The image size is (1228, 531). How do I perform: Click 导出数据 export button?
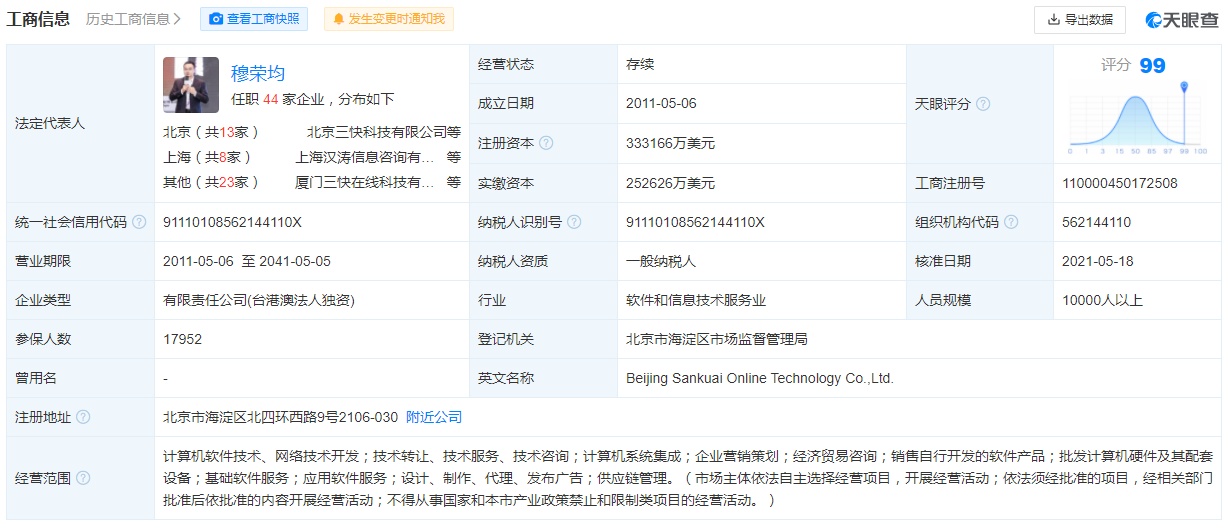click(1079, 19)
